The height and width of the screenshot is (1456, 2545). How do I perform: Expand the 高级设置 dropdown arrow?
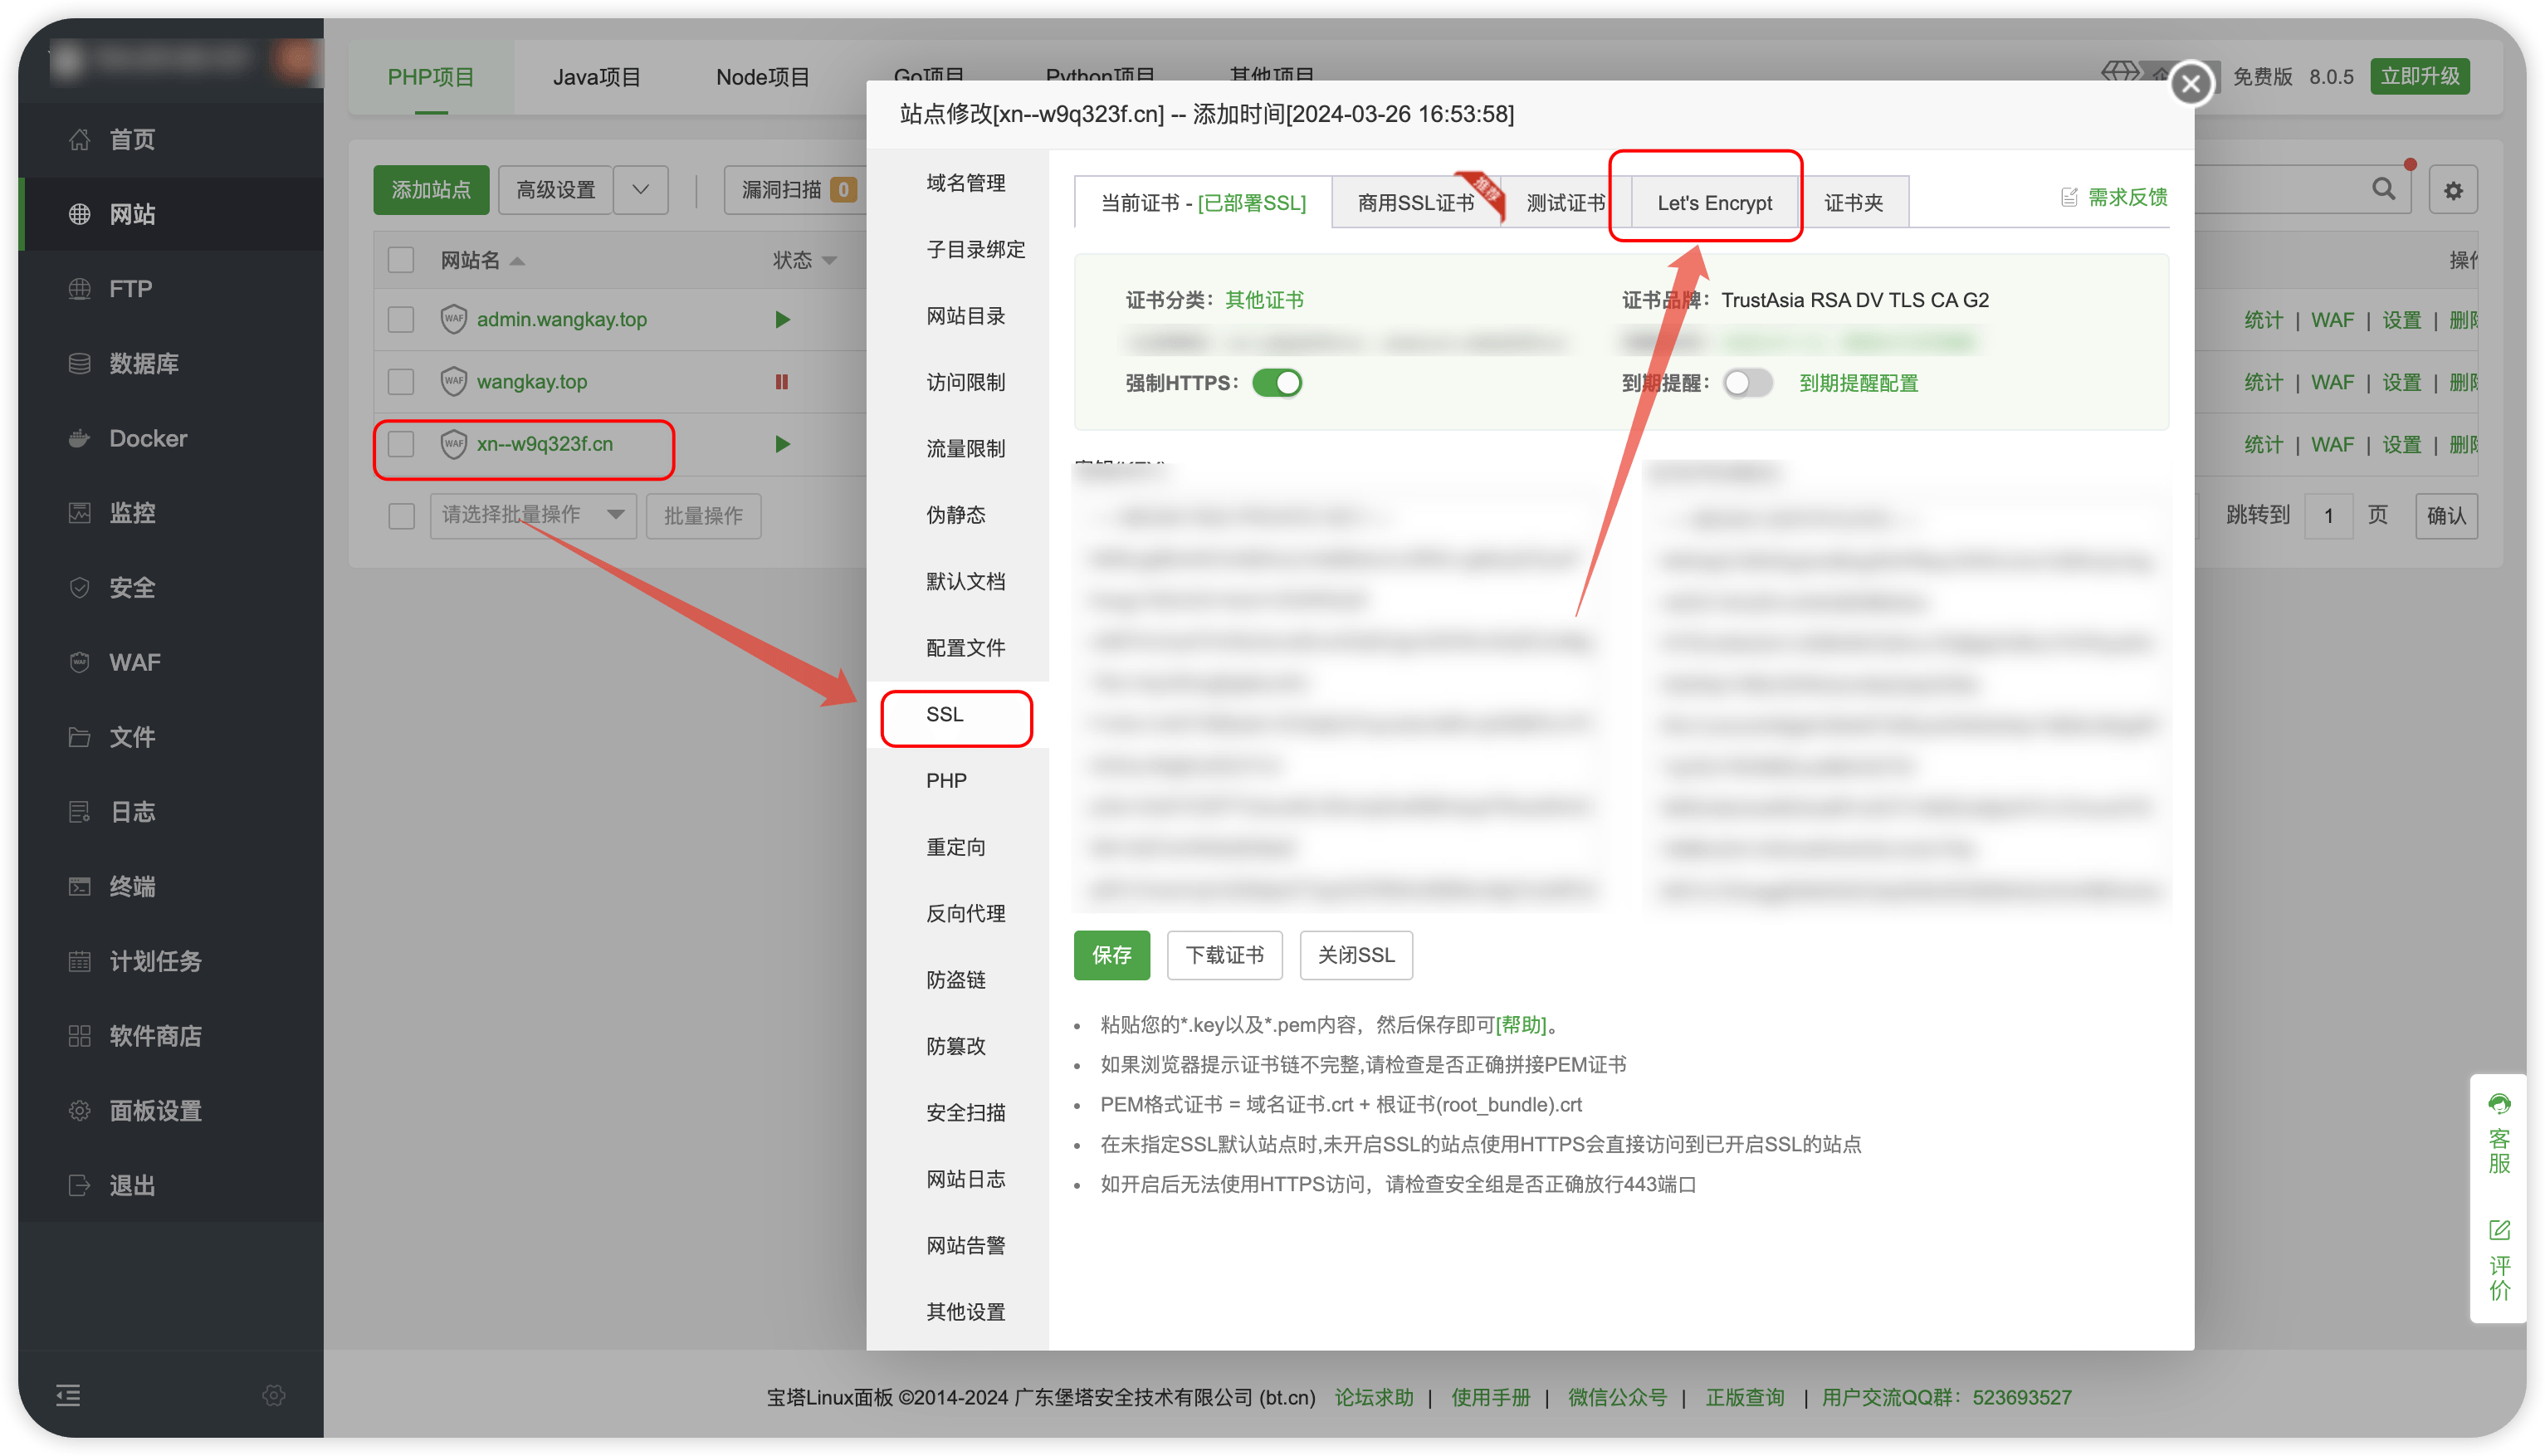(x=641, y=190)
